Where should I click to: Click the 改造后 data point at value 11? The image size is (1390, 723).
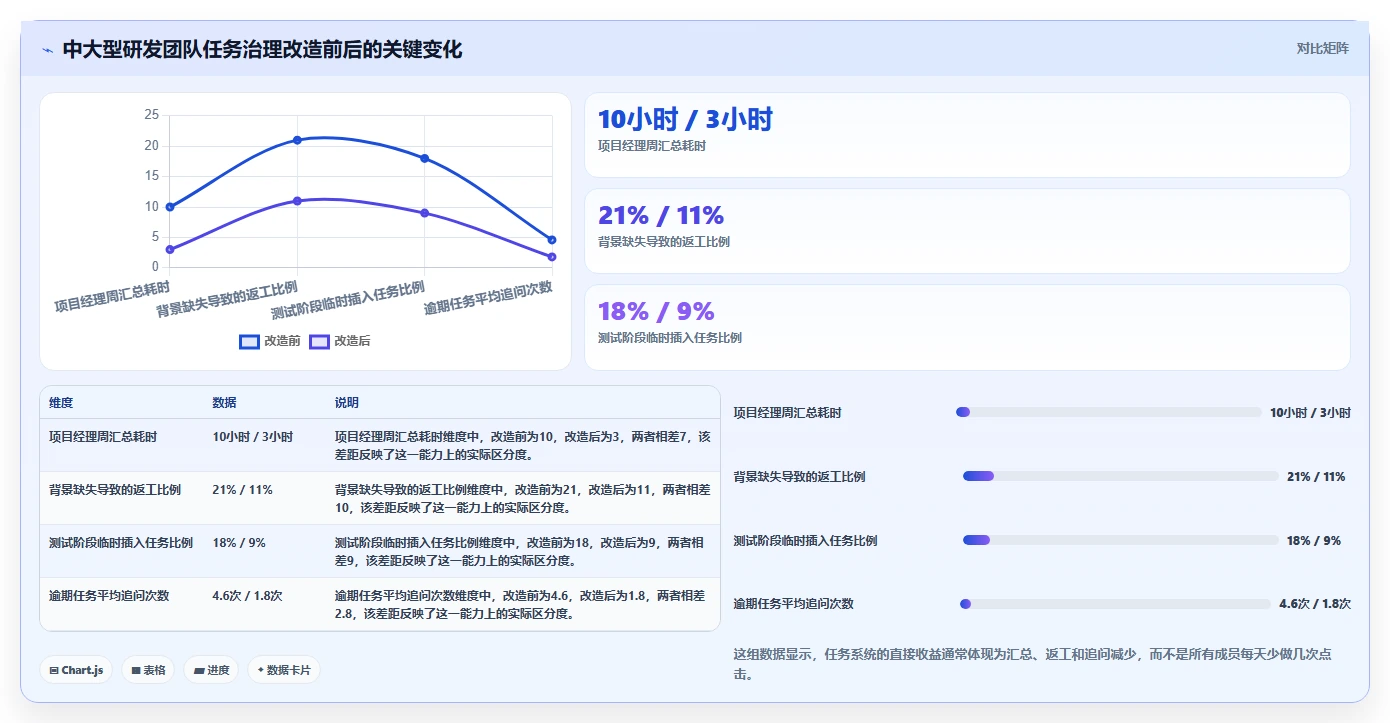(x=297, y=201)
